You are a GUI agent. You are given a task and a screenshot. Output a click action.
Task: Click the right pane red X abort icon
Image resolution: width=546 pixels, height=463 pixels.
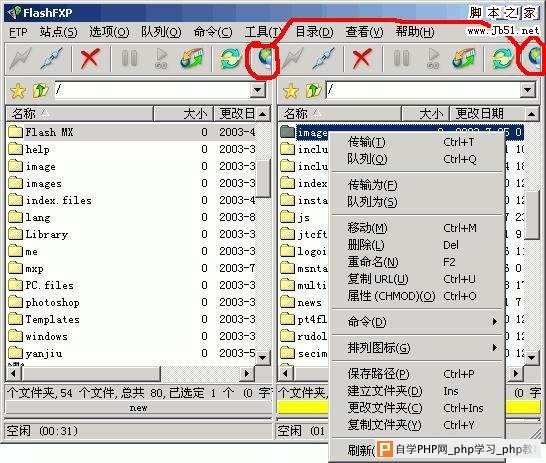(x=361, y=58)
